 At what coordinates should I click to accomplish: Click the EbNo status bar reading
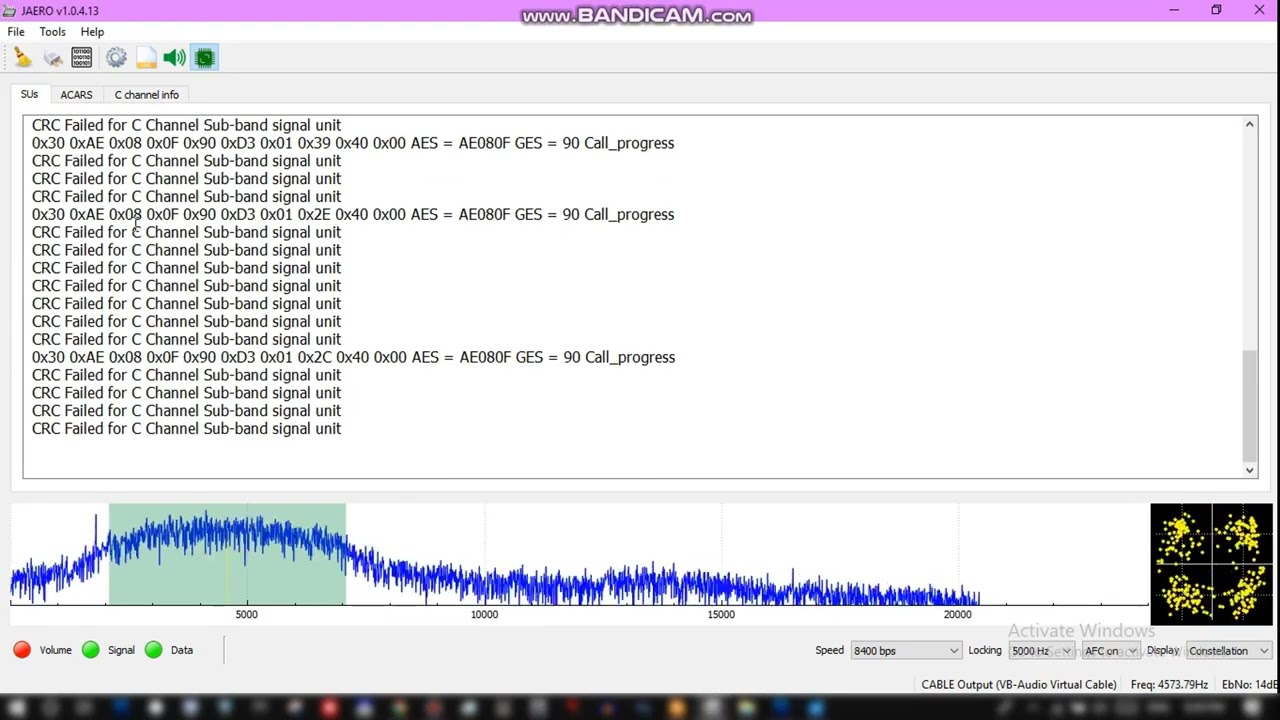tap(1250, 685)
